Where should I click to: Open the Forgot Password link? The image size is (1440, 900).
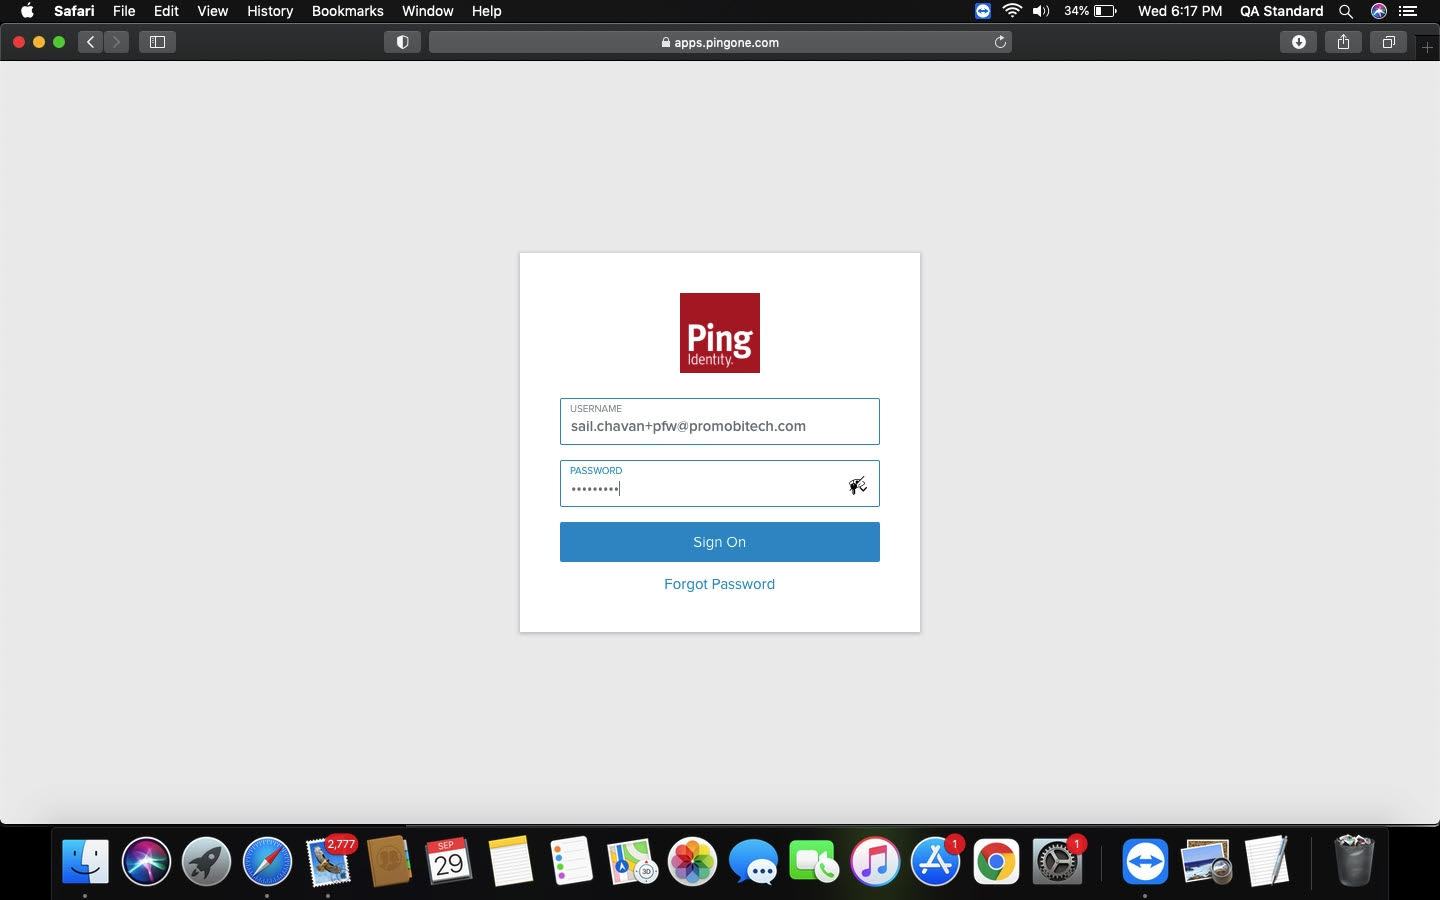click(719, 584)
